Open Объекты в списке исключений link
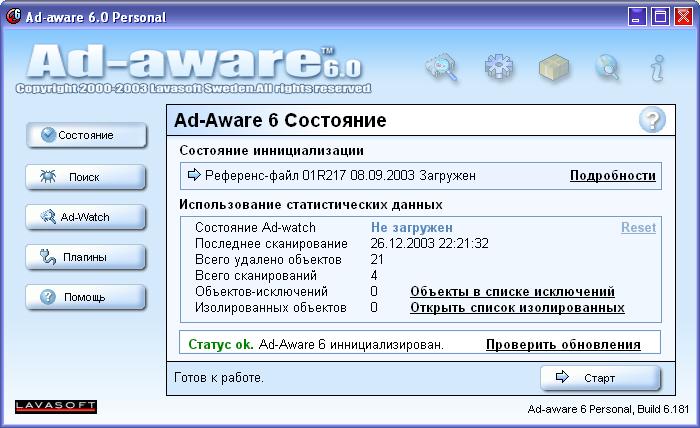The height and width of the screenshot is (428, 700). (512, 291)
